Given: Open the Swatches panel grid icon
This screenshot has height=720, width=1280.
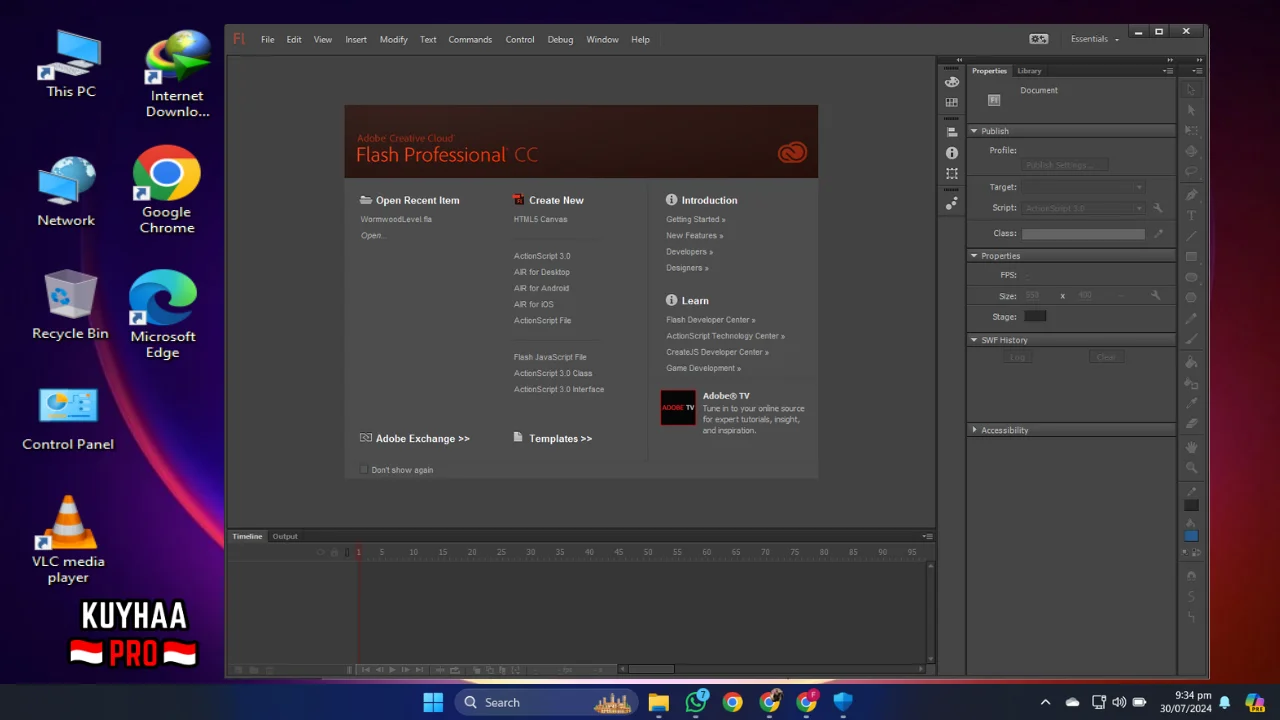Looking at the screenshot, I should click(951, 102).
